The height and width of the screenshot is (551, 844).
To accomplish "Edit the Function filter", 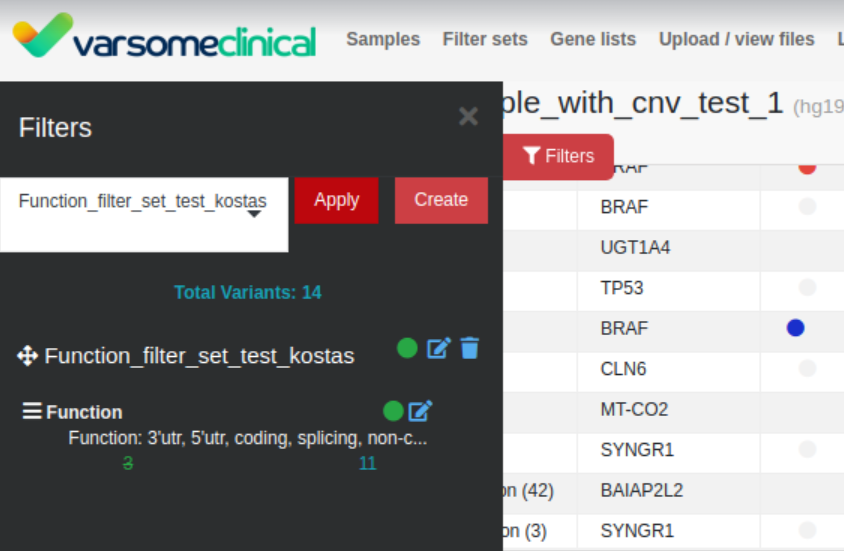I will click(x=420, y=410).
